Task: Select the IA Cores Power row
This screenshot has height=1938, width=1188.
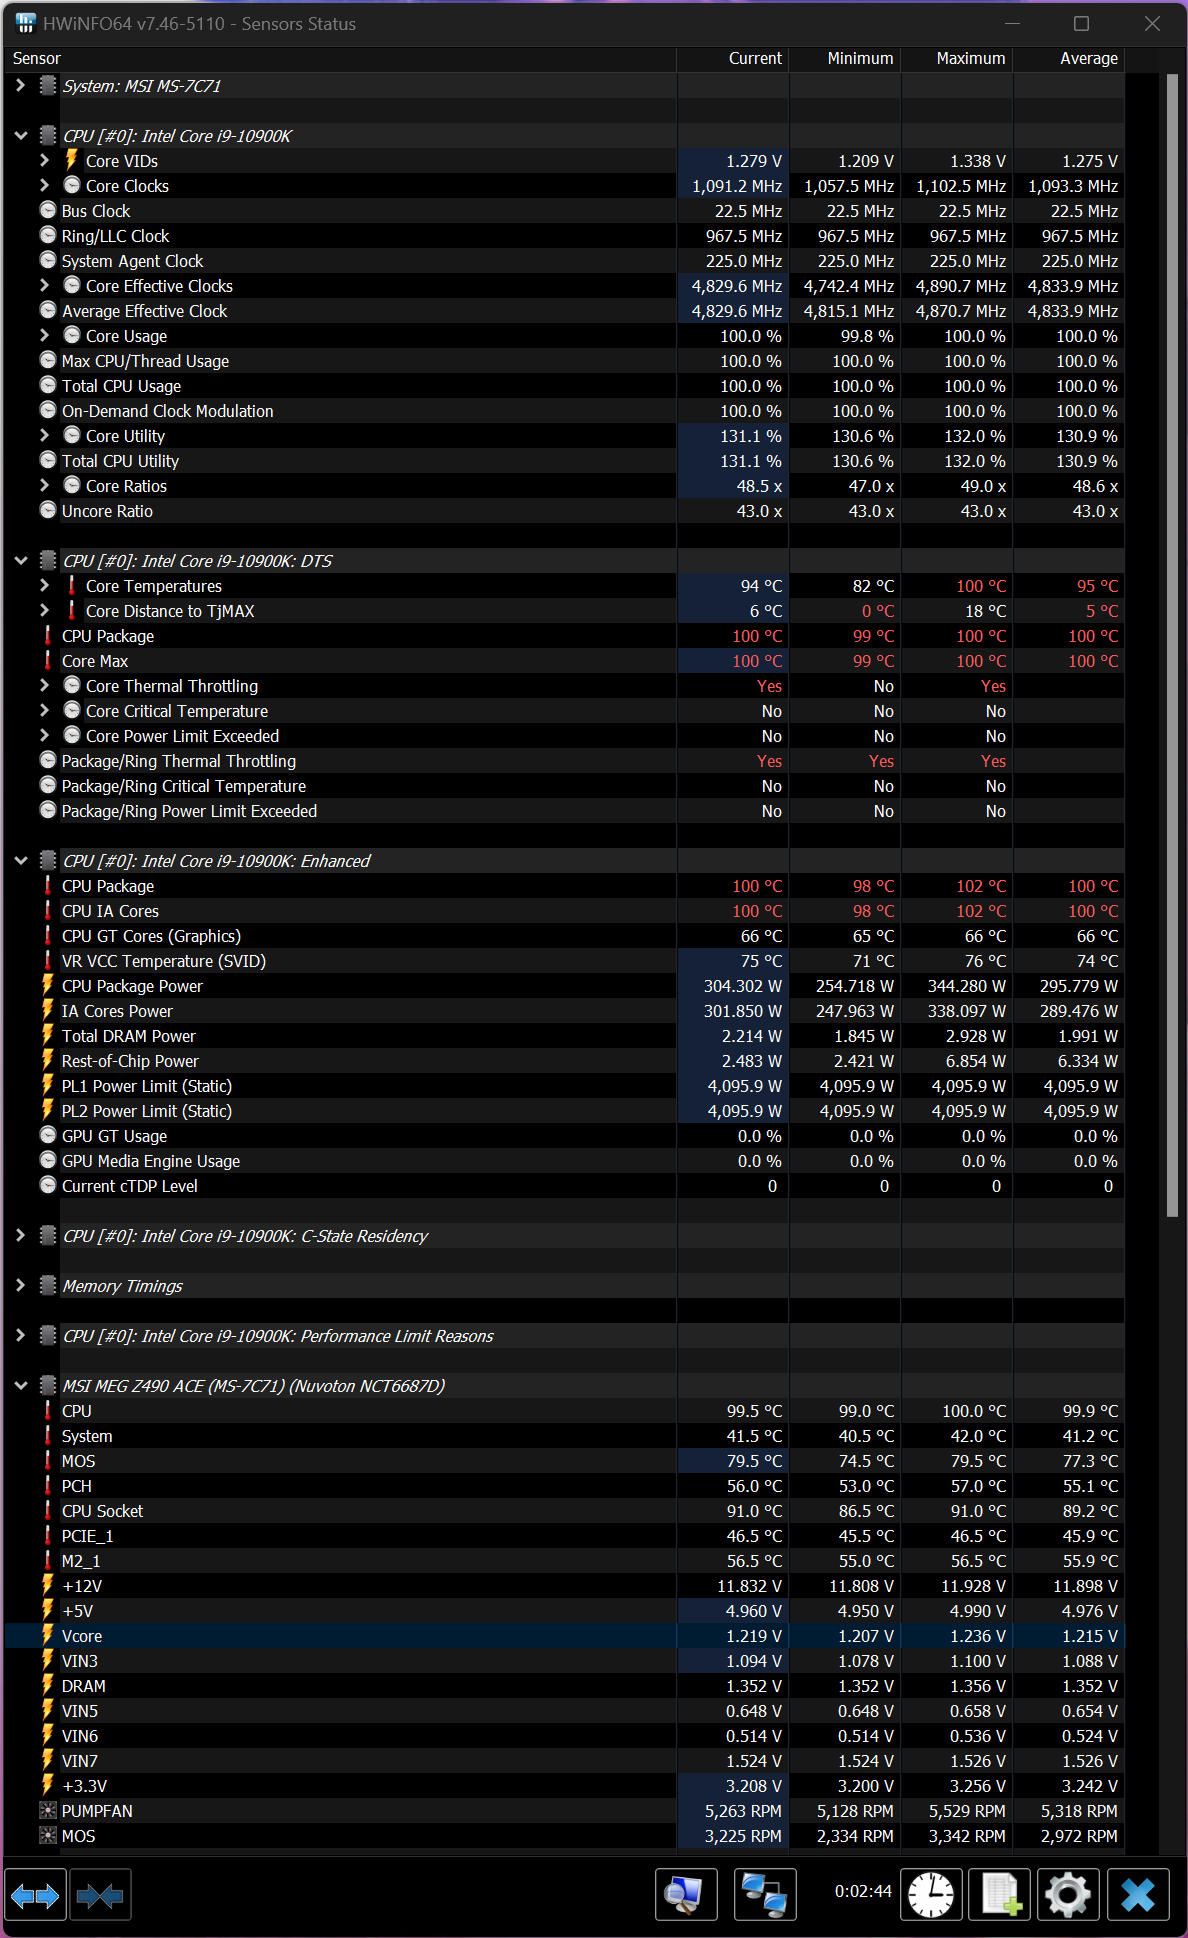Action: click(x=564, y=1011)
